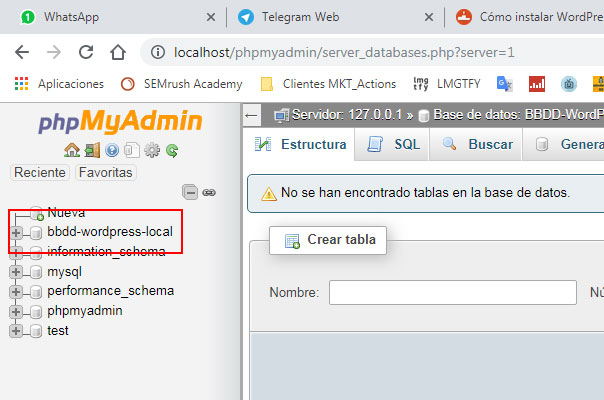Select the mysql database
This screenshot has height=400, width=604.
tap(64, 271)
